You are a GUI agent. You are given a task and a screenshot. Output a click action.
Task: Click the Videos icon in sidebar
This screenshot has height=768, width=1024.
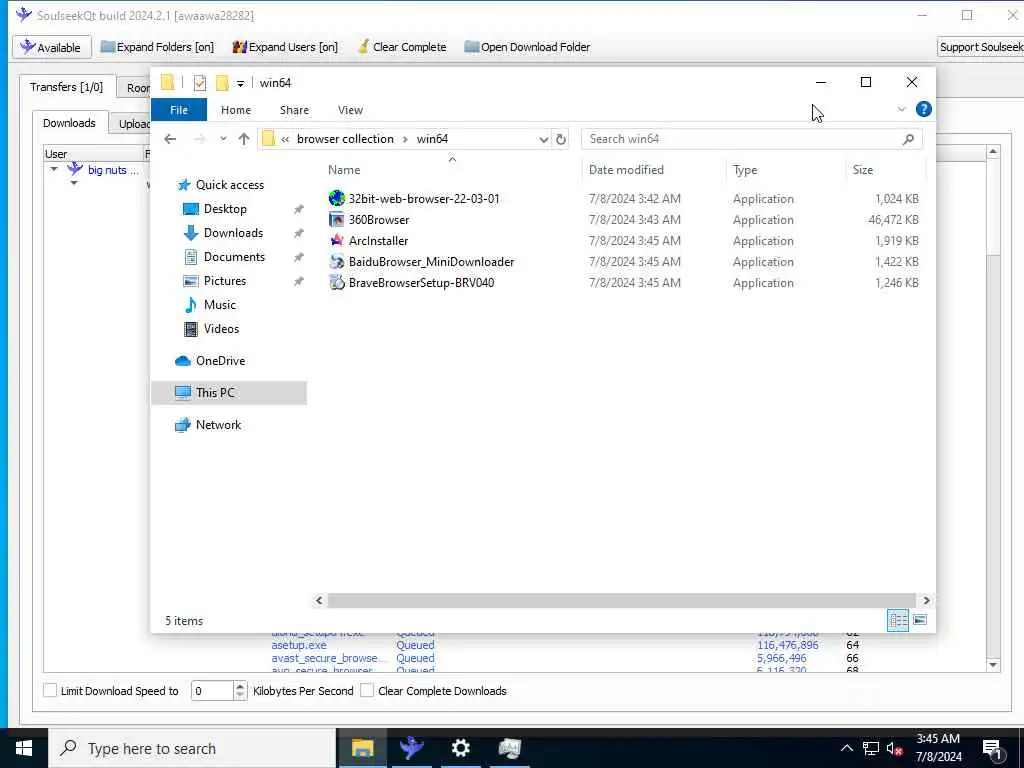click(191, 328)
